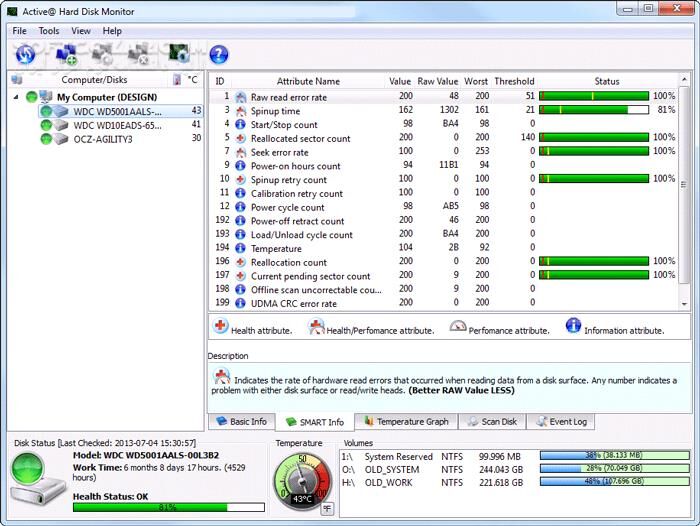
Task: Click the Add remote computer toolbar icon
Action: pos(67,54)
